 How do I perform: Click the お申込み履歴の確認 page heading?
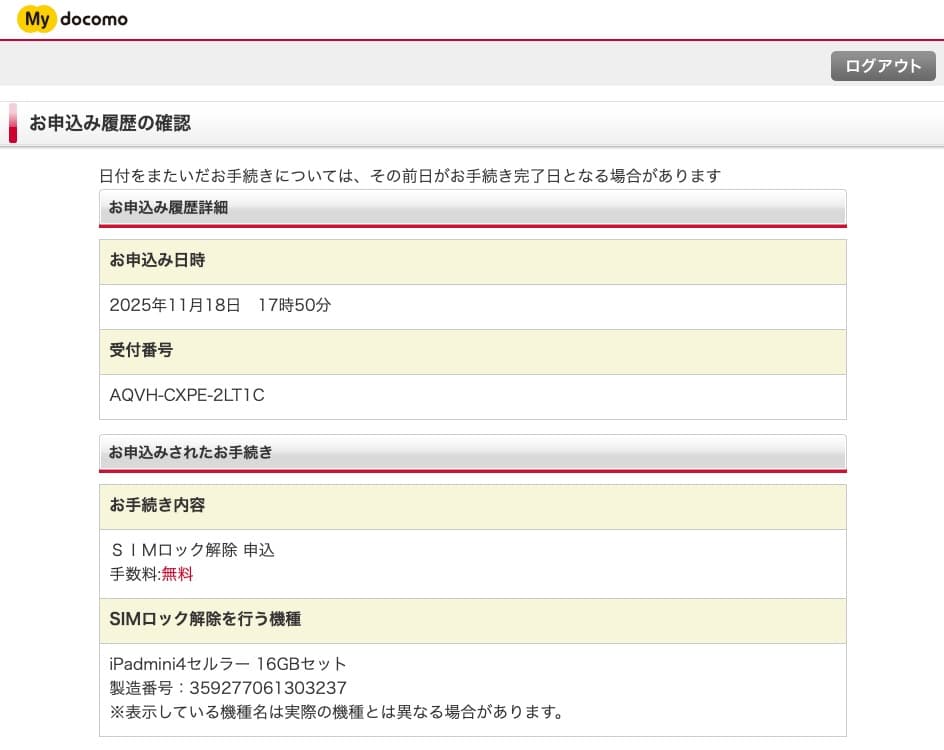pos(110,124)
